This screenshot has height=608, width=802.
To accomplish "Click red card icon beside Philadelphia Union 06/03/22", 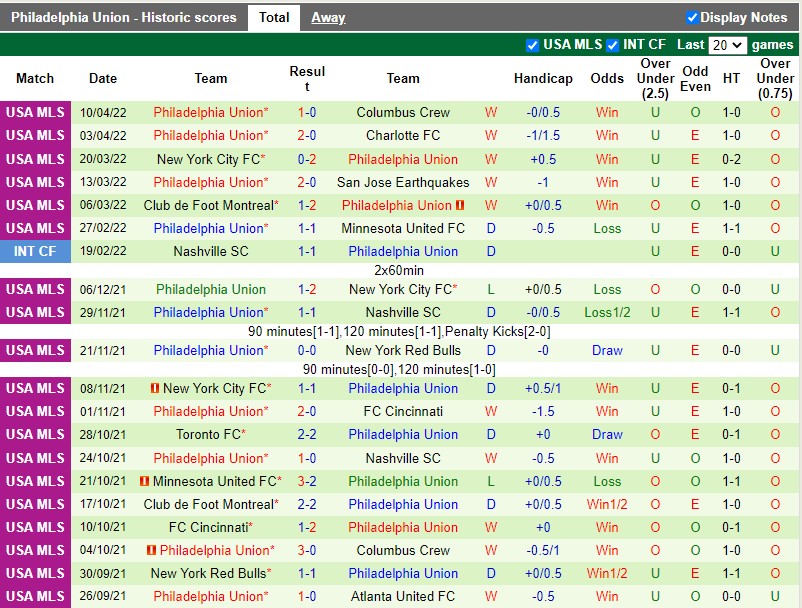I will point(460,205).
